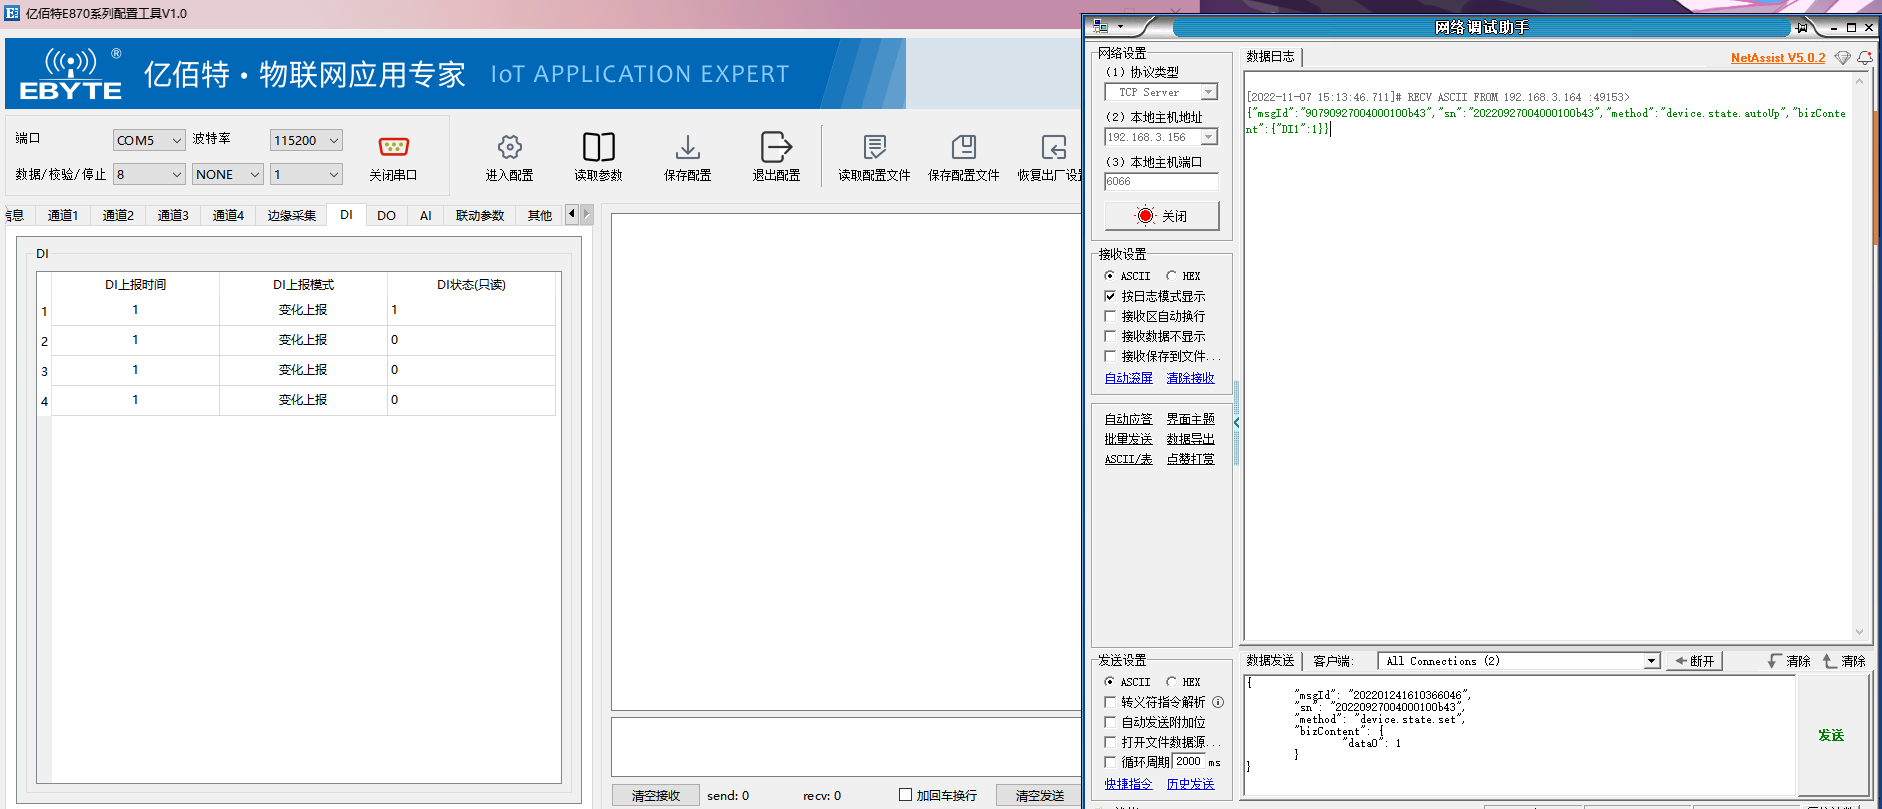Screen dimensions: 1882x809
Task: Click the read configuration file icon
Action: coord(874,147)
